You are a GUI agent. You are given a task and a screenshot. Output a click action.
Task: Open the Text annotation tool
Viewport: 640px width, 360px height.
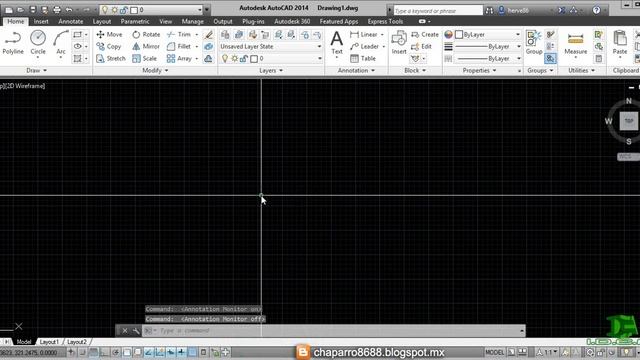337,43
